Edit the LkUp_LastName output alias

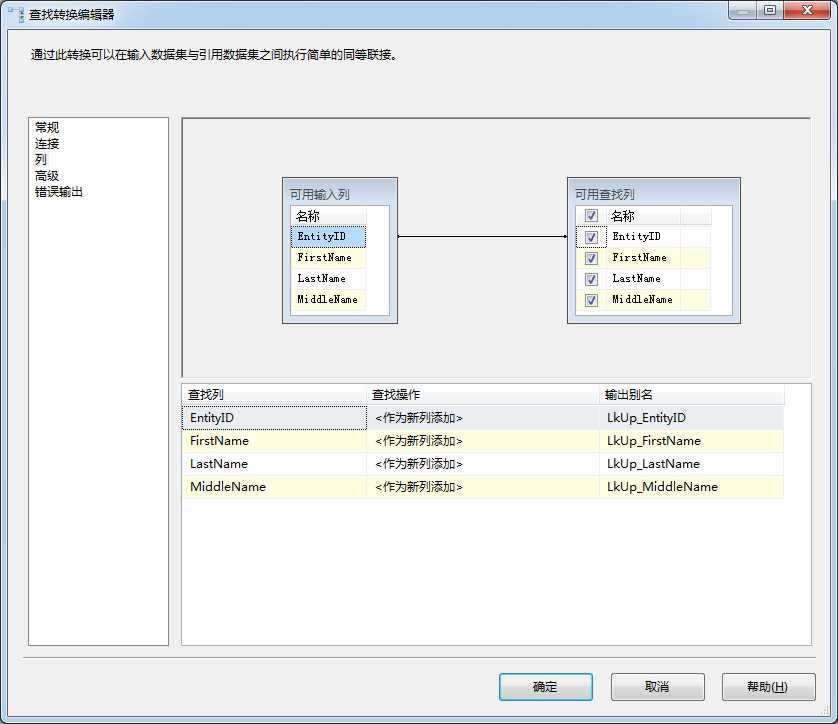pyautogui.click(x=692, y=464)
